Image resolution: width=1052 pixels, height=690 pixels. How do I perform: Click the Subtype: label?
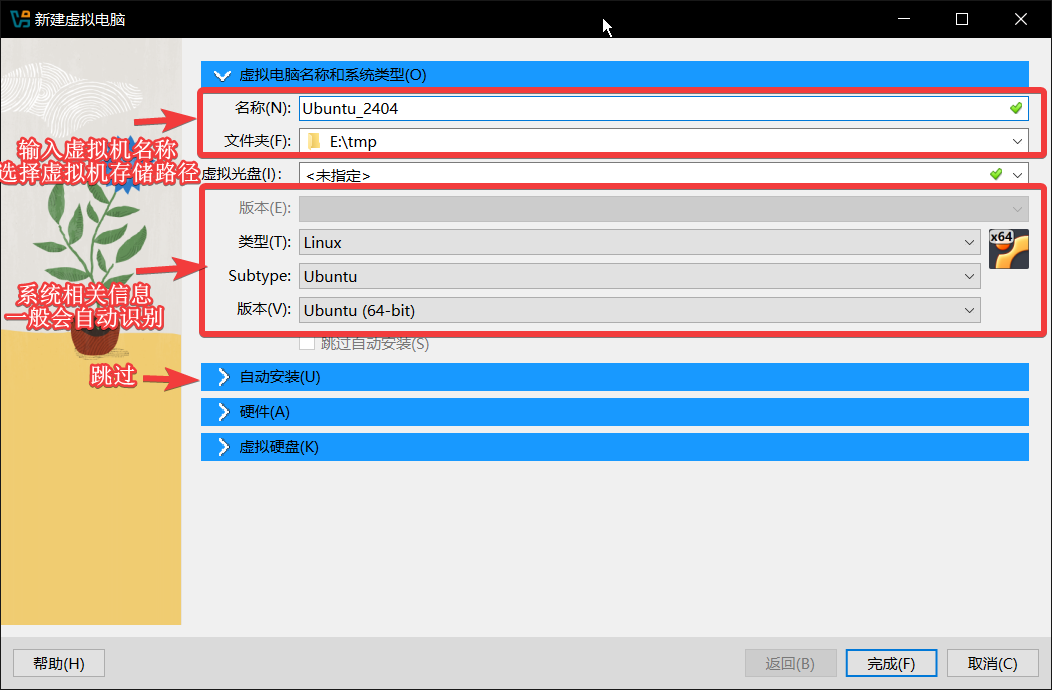[260, 276]
